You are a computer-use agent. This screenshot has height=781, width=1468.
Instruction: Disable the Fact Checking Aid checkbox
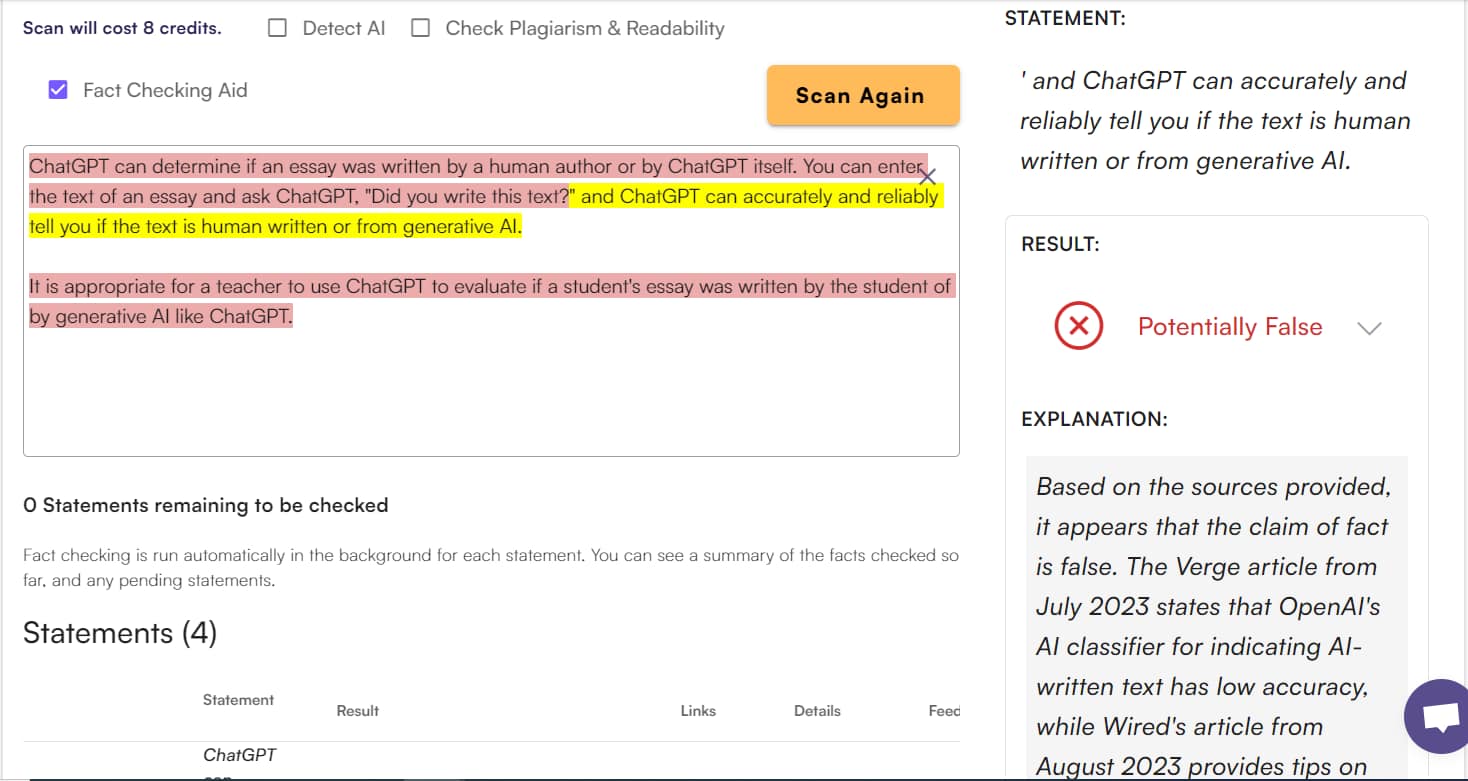point(57,90)
